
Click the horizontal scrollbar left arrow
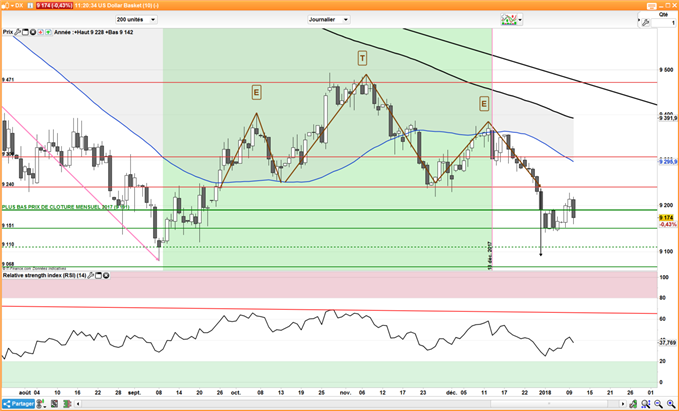coord(78,404)
